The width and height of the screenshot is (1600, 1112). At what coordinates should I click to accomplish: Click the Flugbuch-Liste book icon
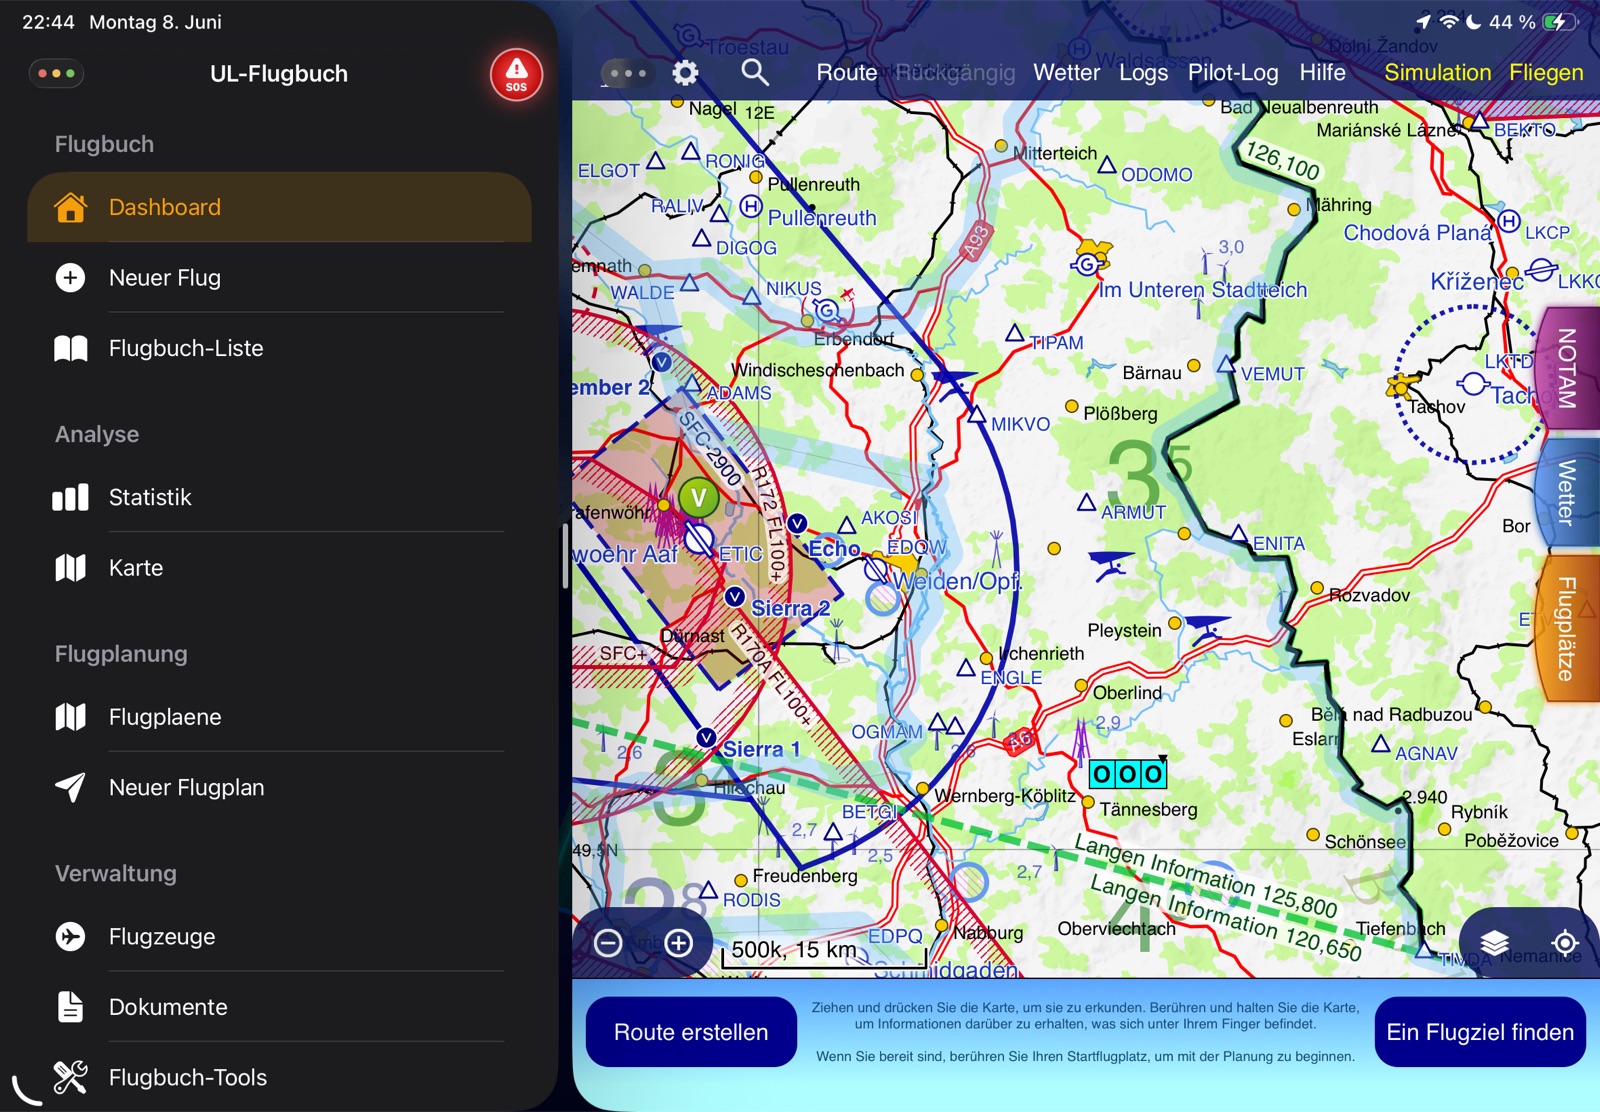70,348
